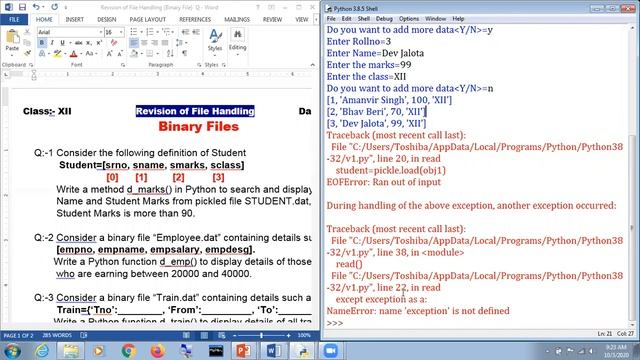
Task: Toggle Align Right paragraph alignment
Action: [x=155, y=43]
